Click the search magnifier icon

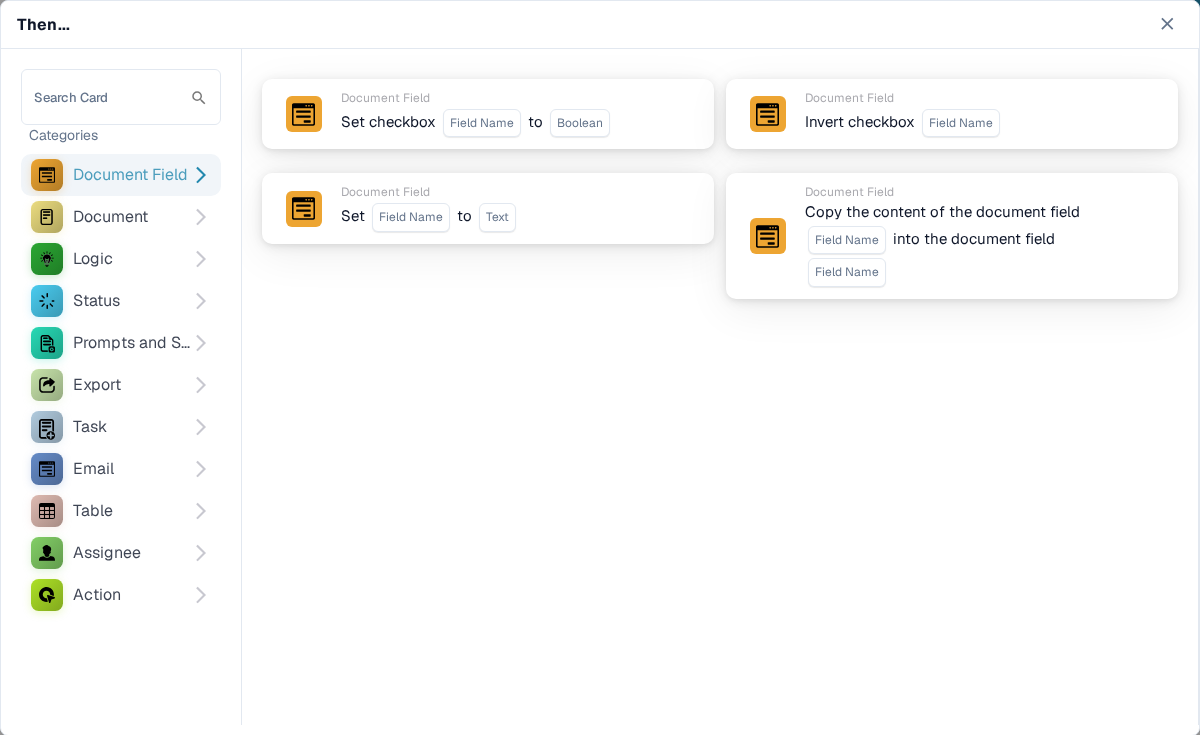(199, 98)
